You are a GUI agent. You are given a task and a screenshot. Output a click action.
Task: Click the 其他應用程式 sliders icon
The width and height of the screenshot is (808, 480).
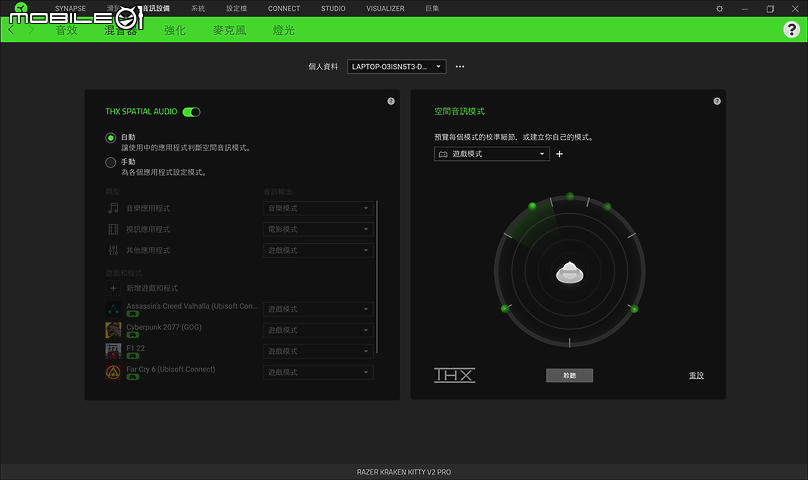[x=113, y=250]
